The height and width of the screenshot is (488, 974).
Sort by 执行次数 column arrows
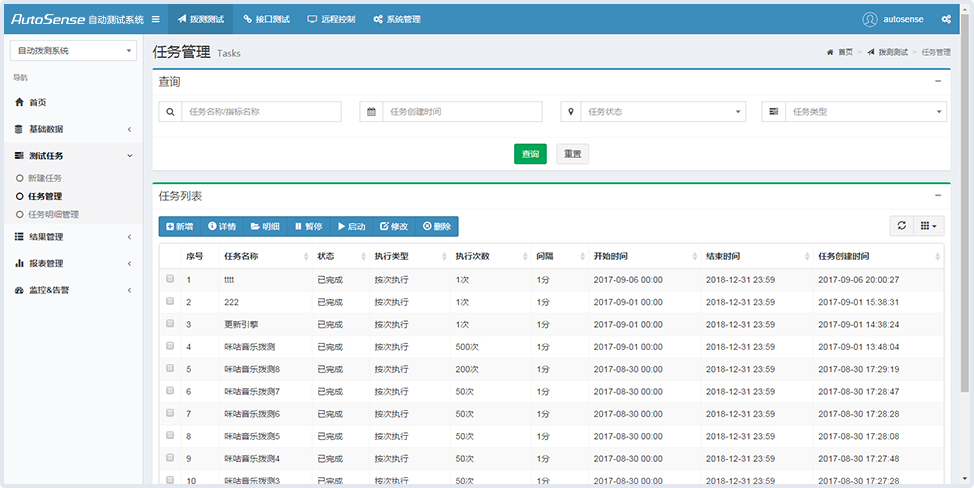[x=526, y=256]
